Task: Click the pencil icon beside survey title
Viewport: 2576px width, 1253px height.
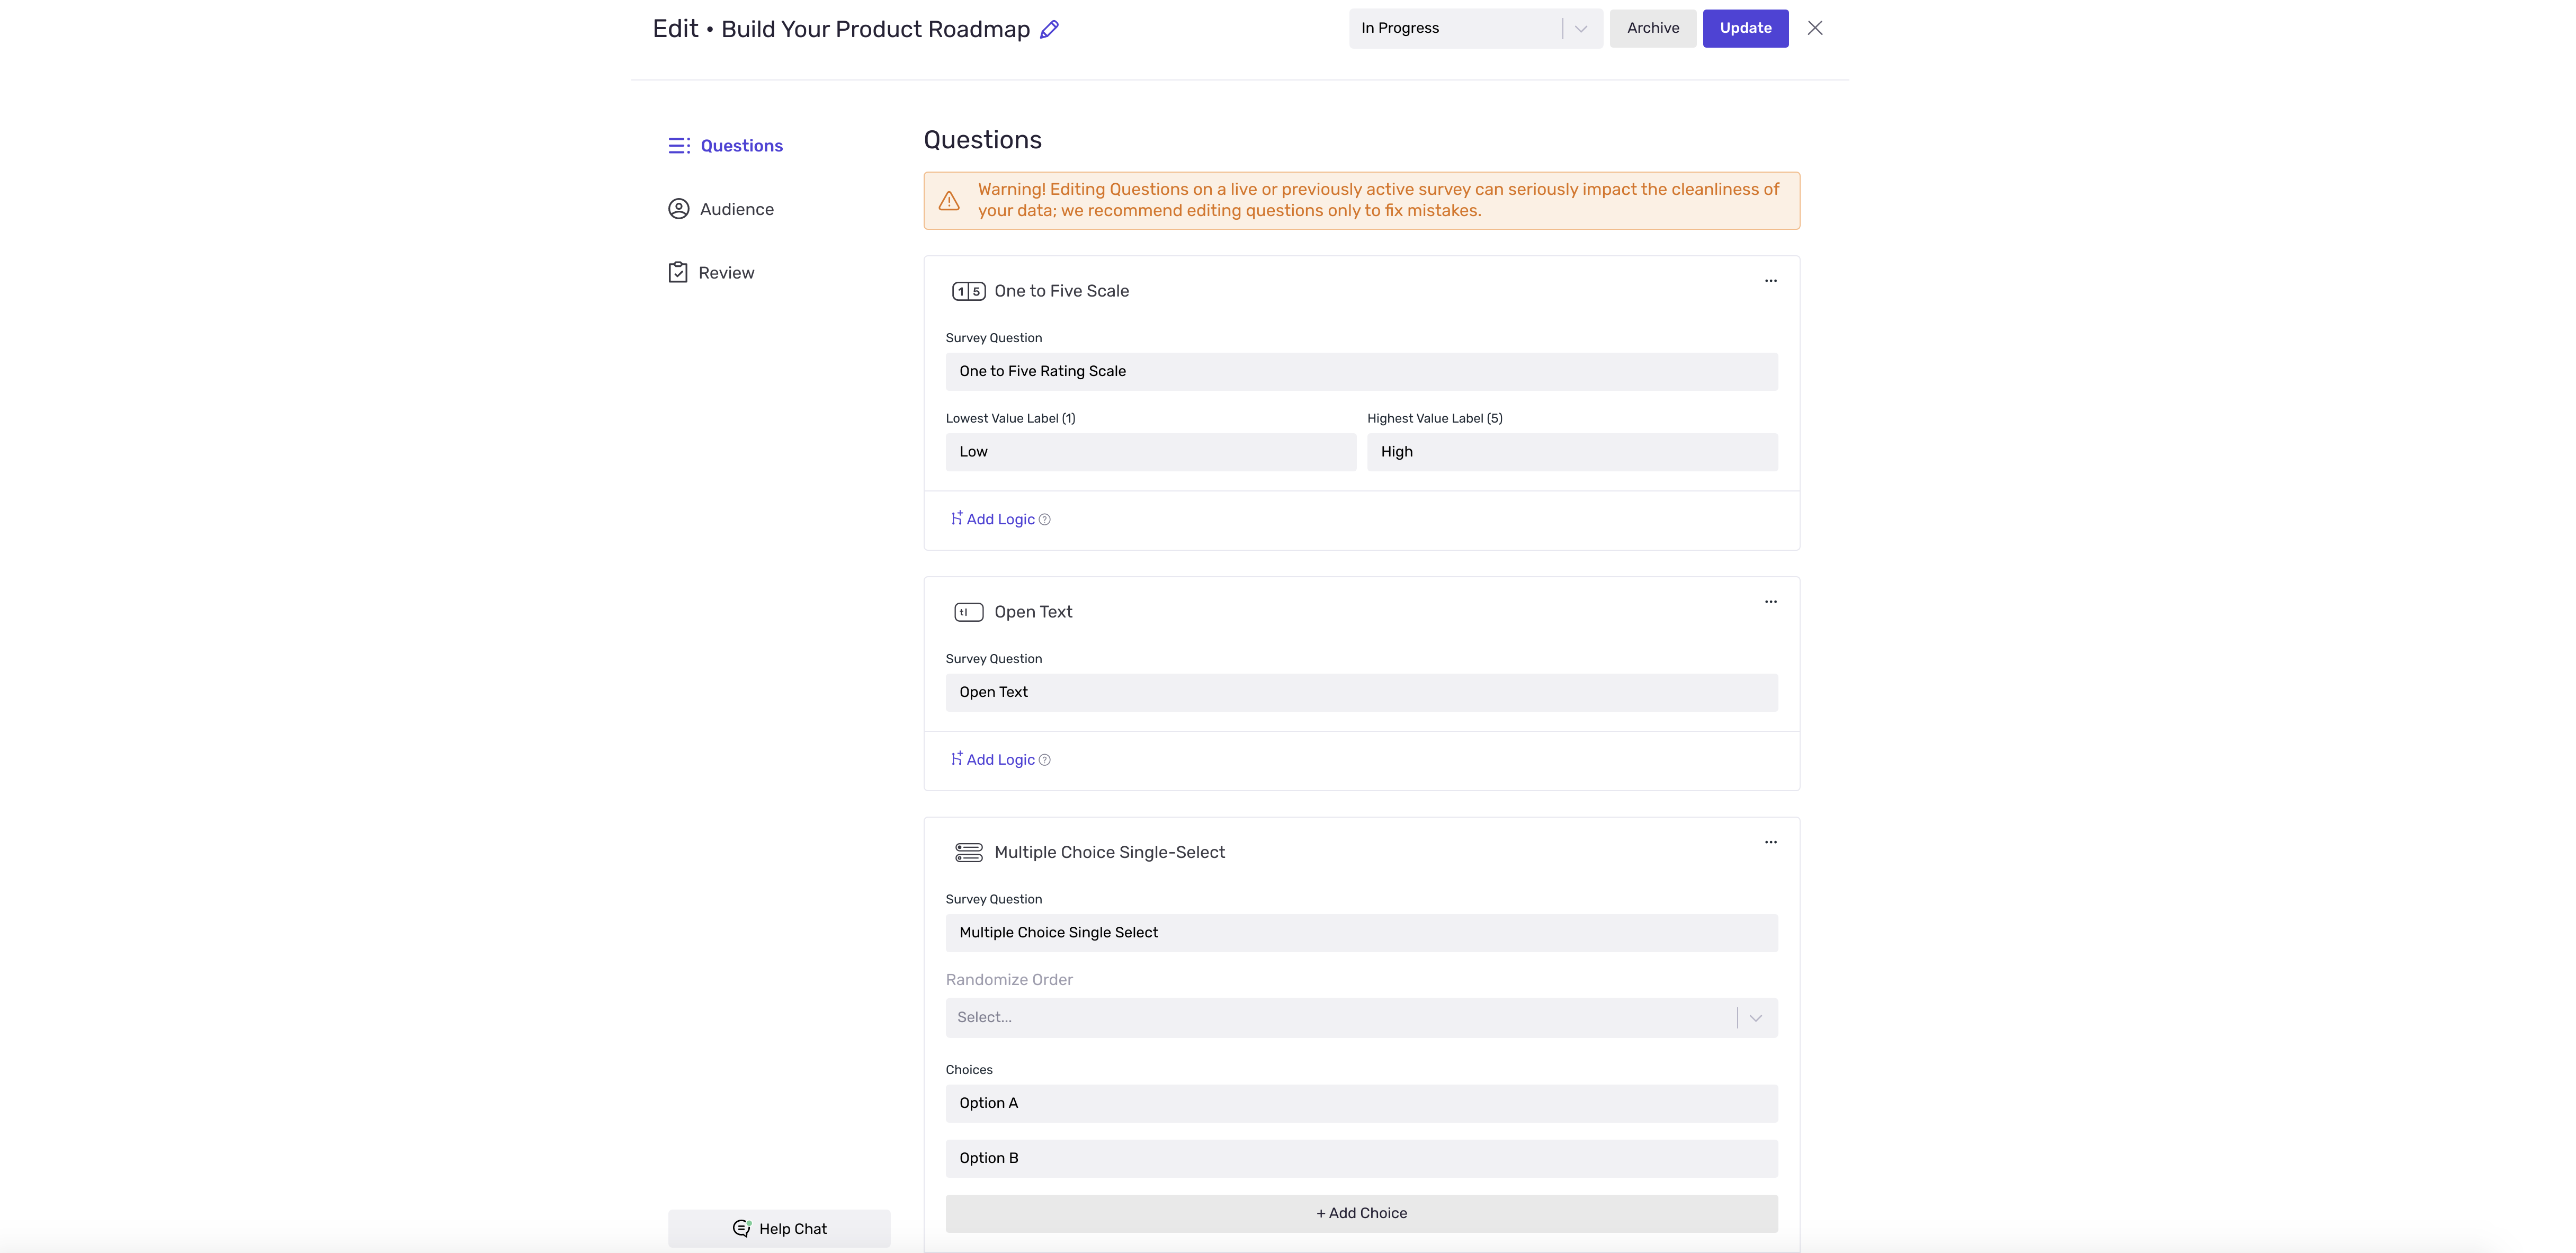Action: [x=1049, y=30]
